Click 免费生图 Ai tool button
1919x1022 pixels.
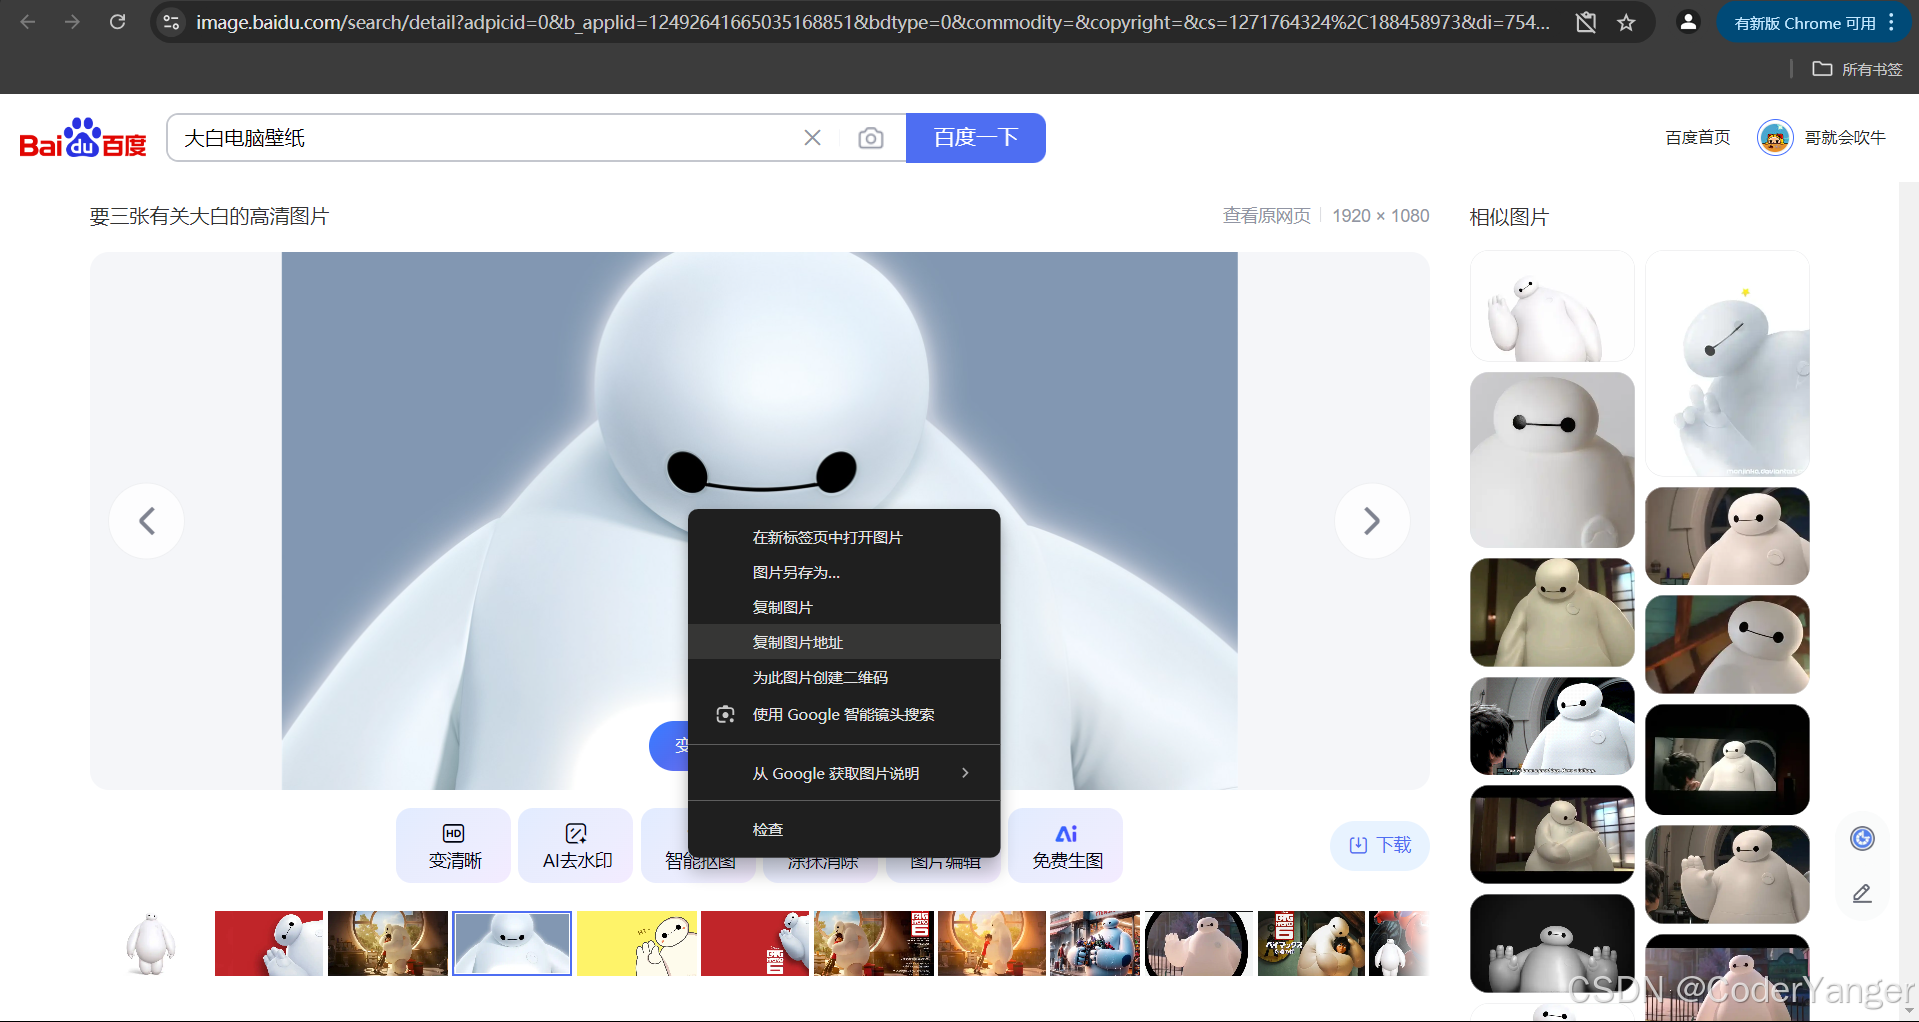[x=1066, y=846]
